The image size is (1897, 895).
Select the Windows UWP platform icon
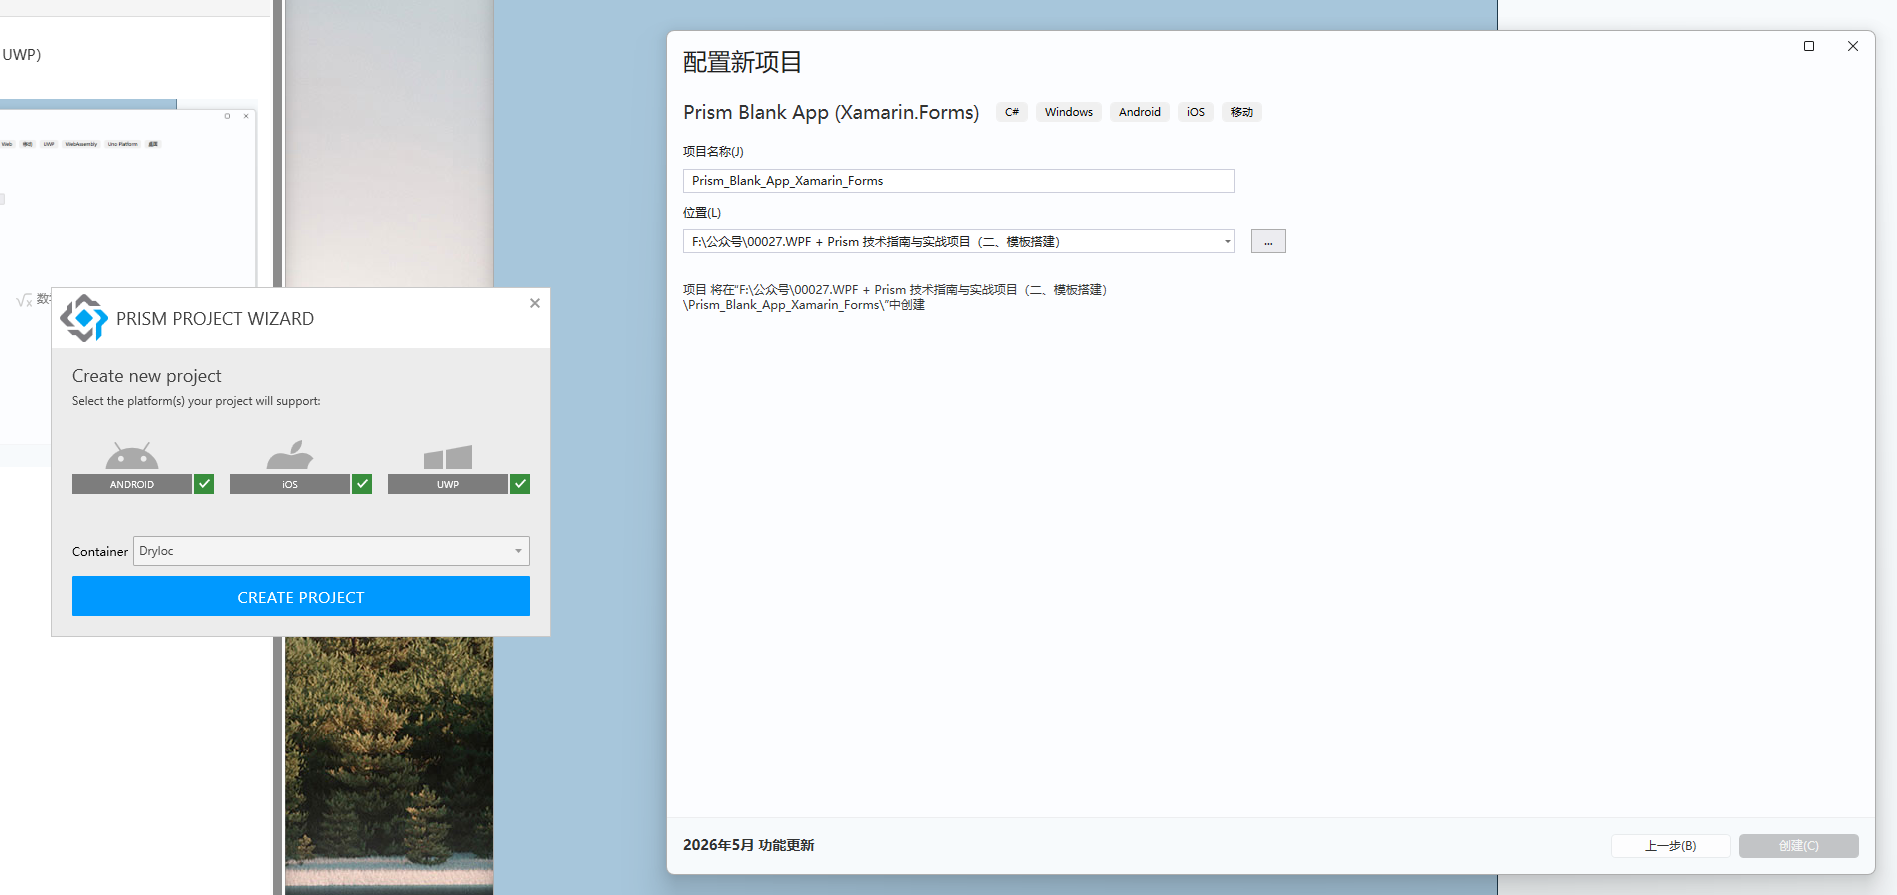click(x=448, y=457)
